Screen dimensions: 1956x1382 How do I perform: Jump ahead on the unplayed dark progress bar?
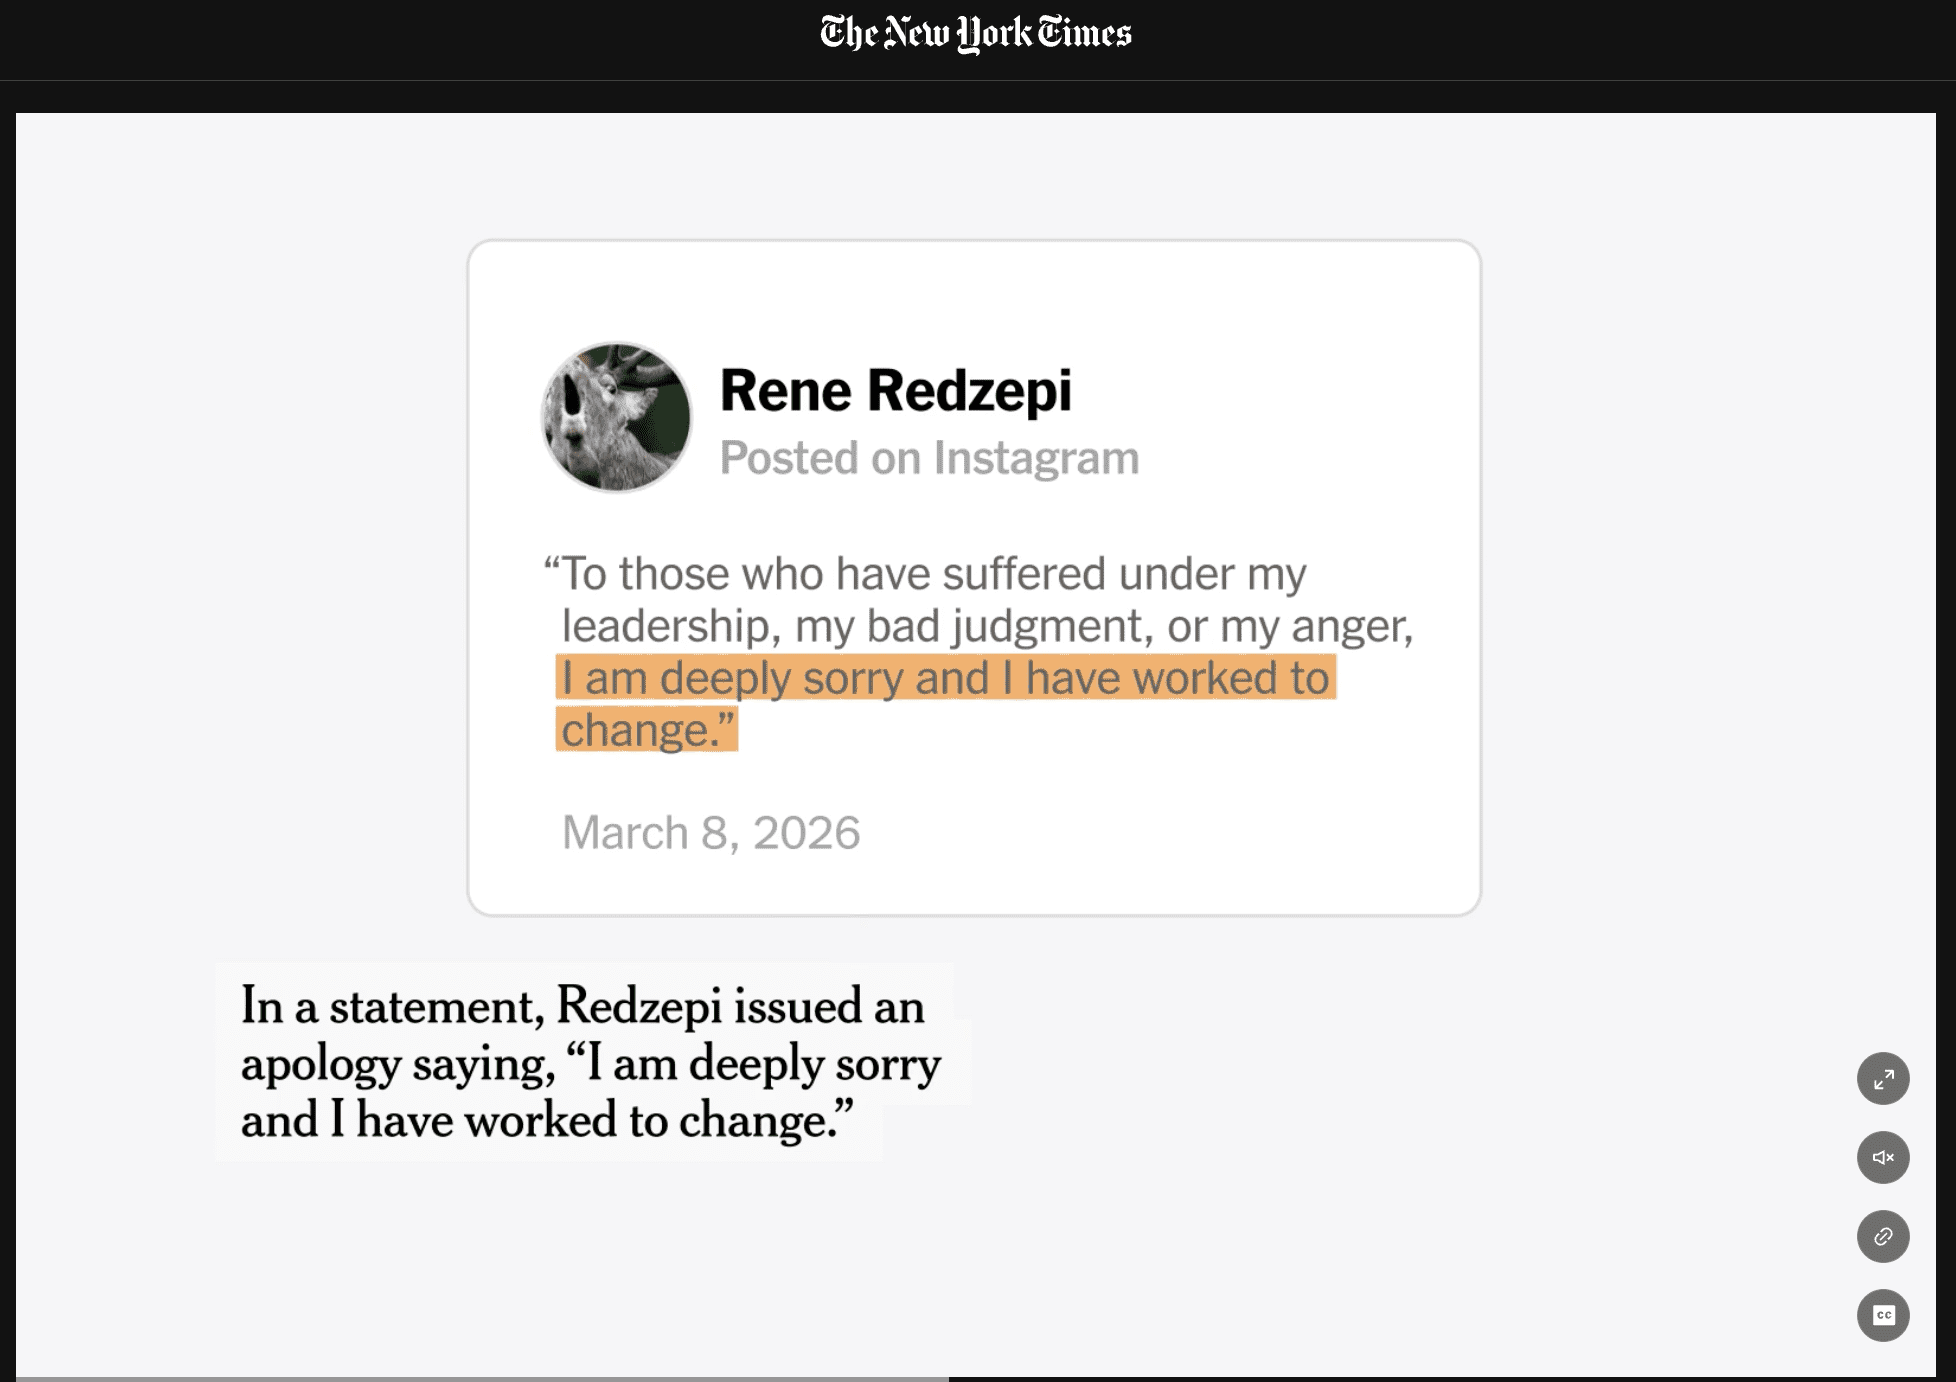pos(1442,1378)
